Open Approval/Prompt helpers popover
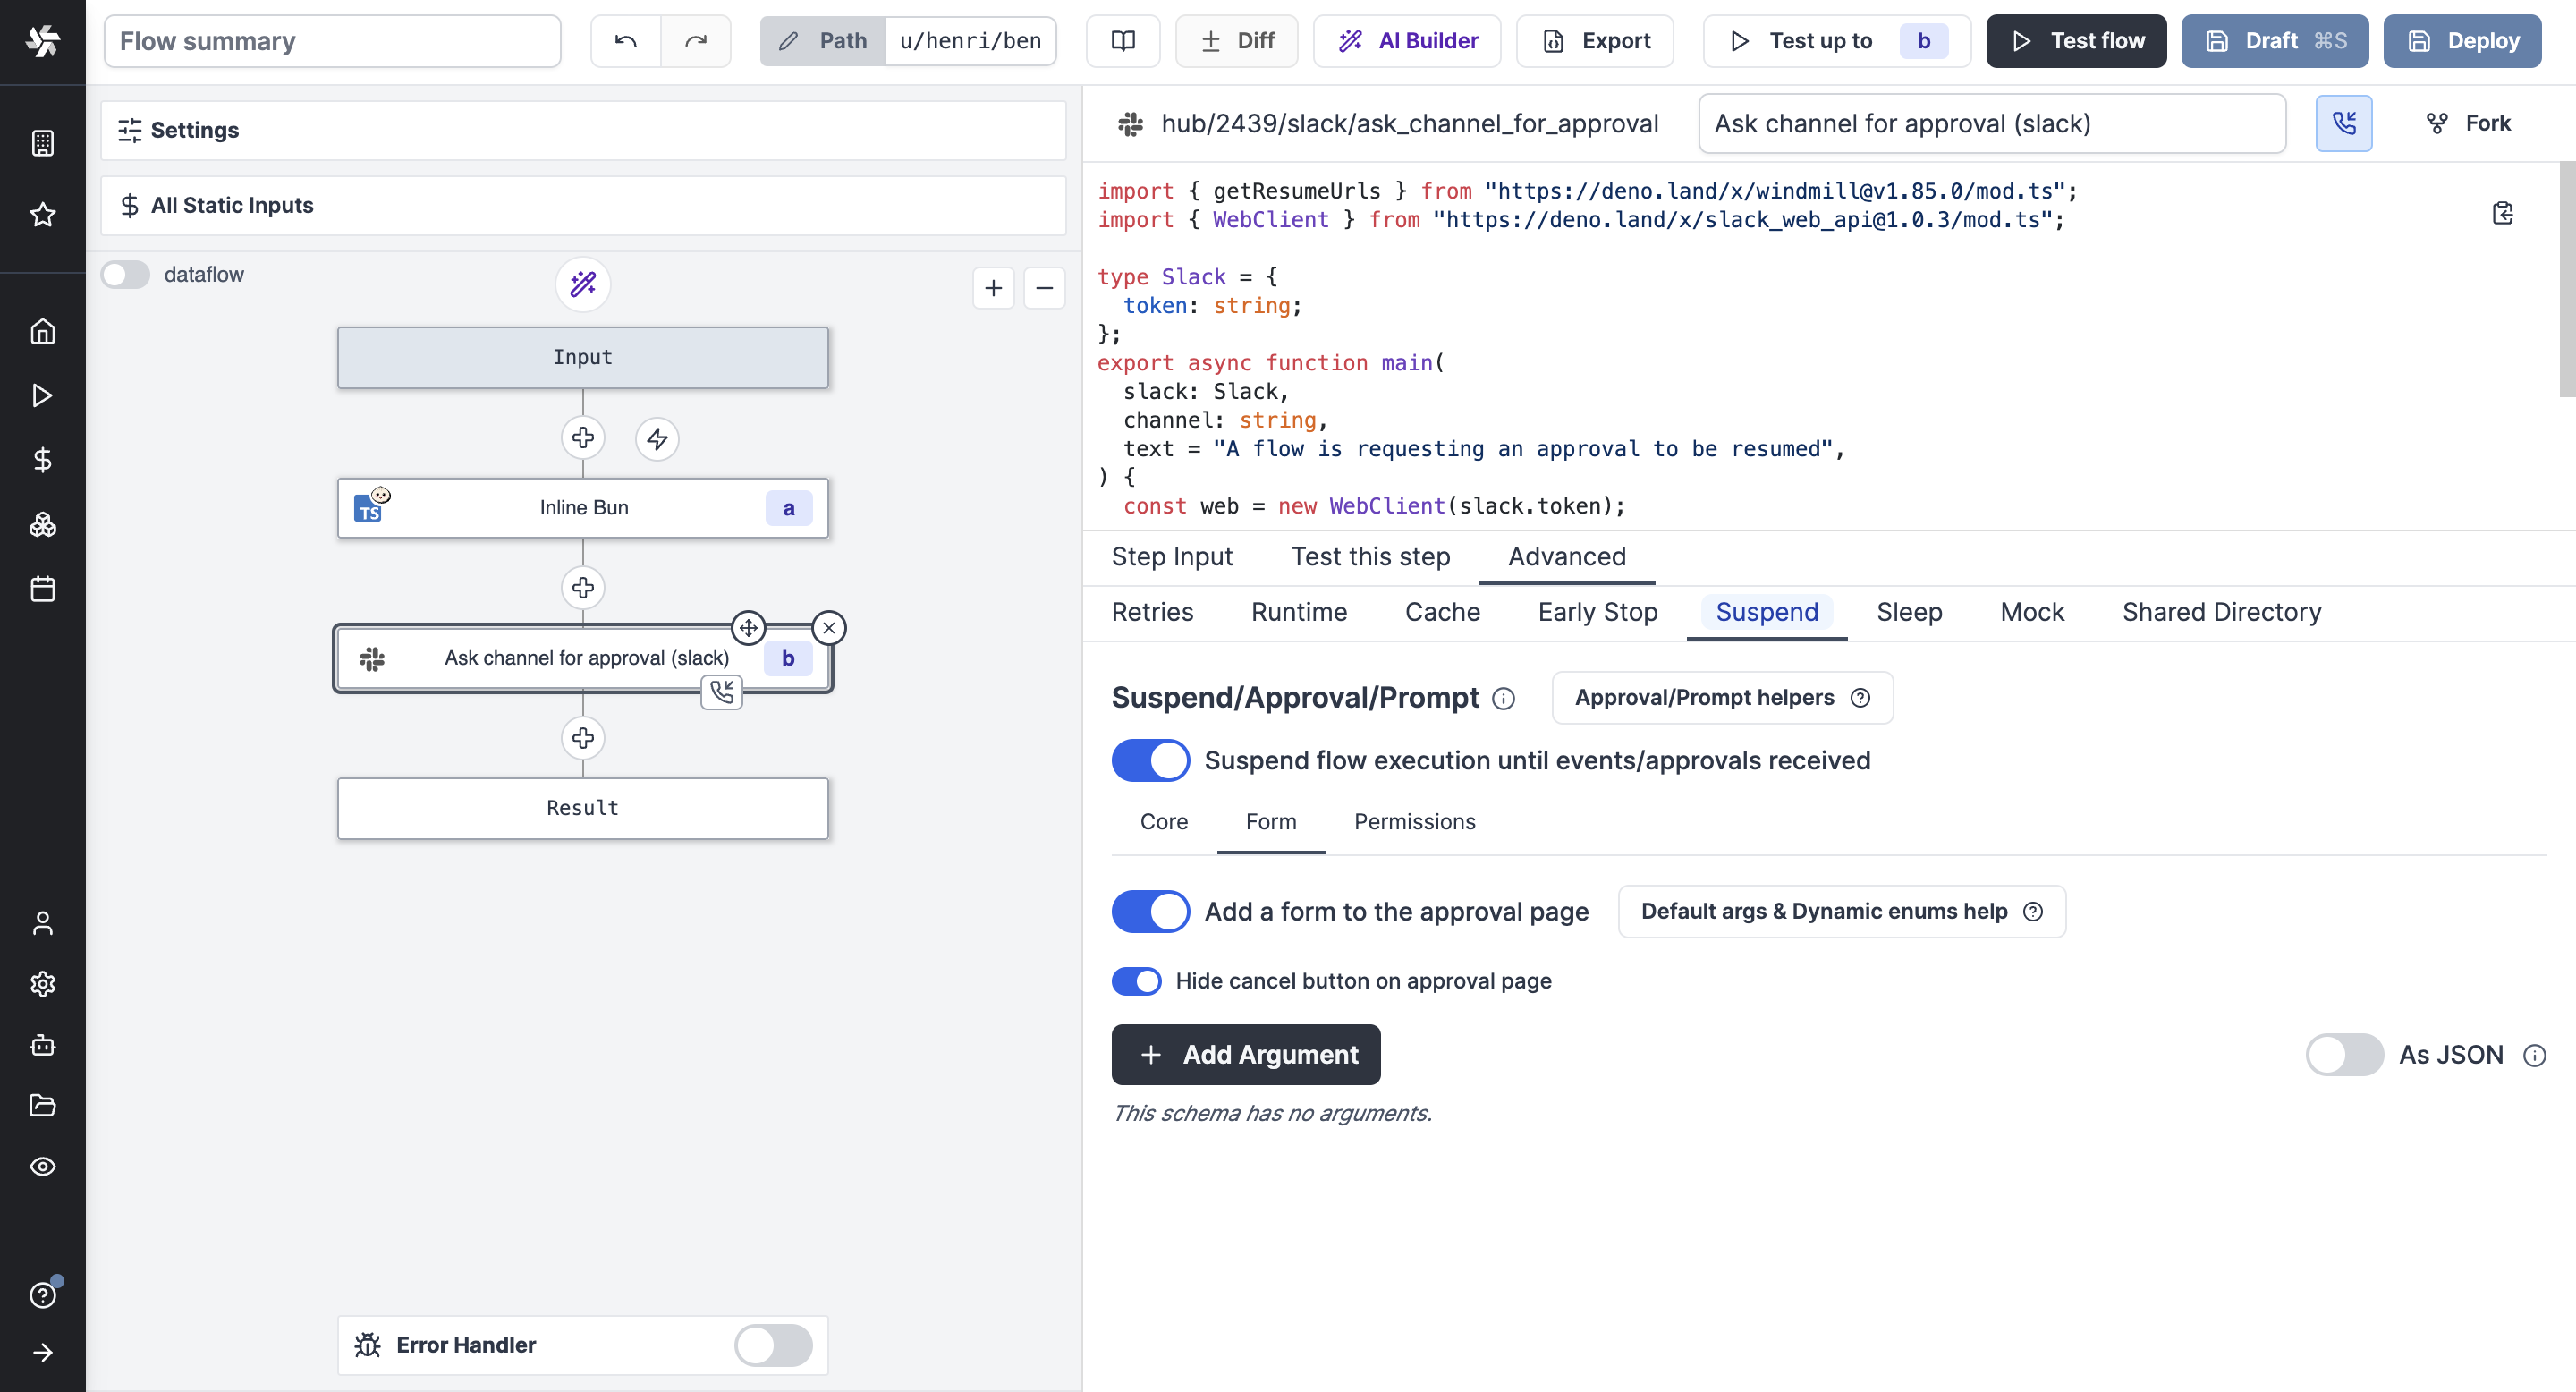The width and height of the screenshot is (2576, 1392). pos(1722,698)
